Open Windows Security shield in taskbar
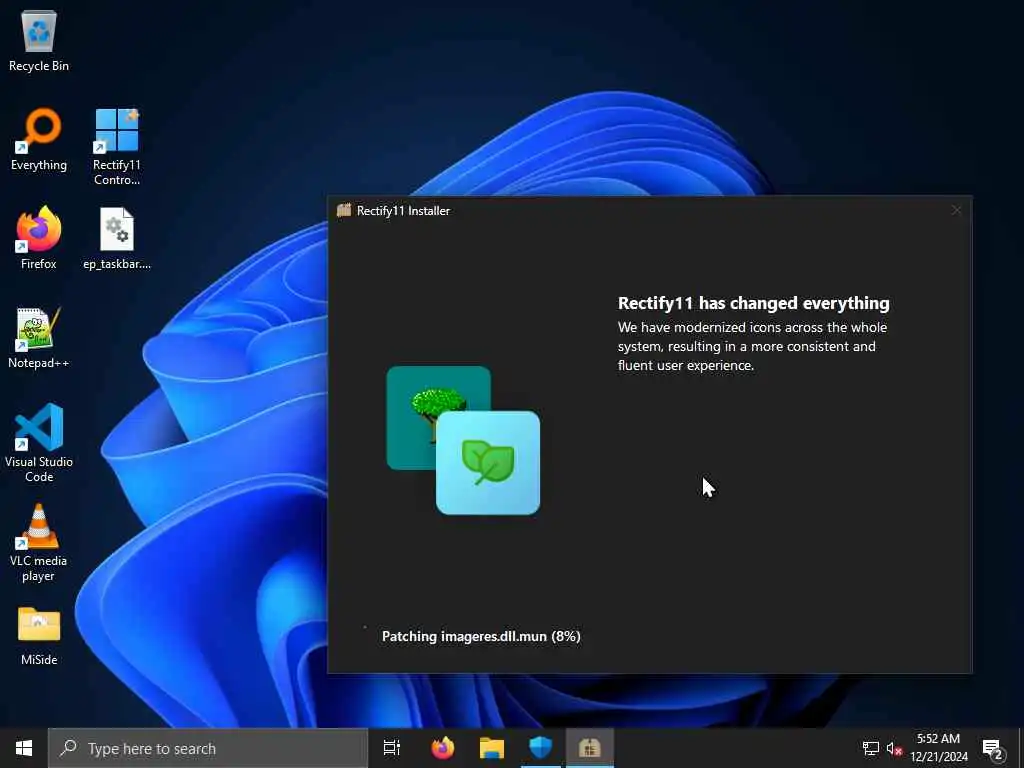The image size is (1024, 768). pyautogui.click(x=541, y=748)
